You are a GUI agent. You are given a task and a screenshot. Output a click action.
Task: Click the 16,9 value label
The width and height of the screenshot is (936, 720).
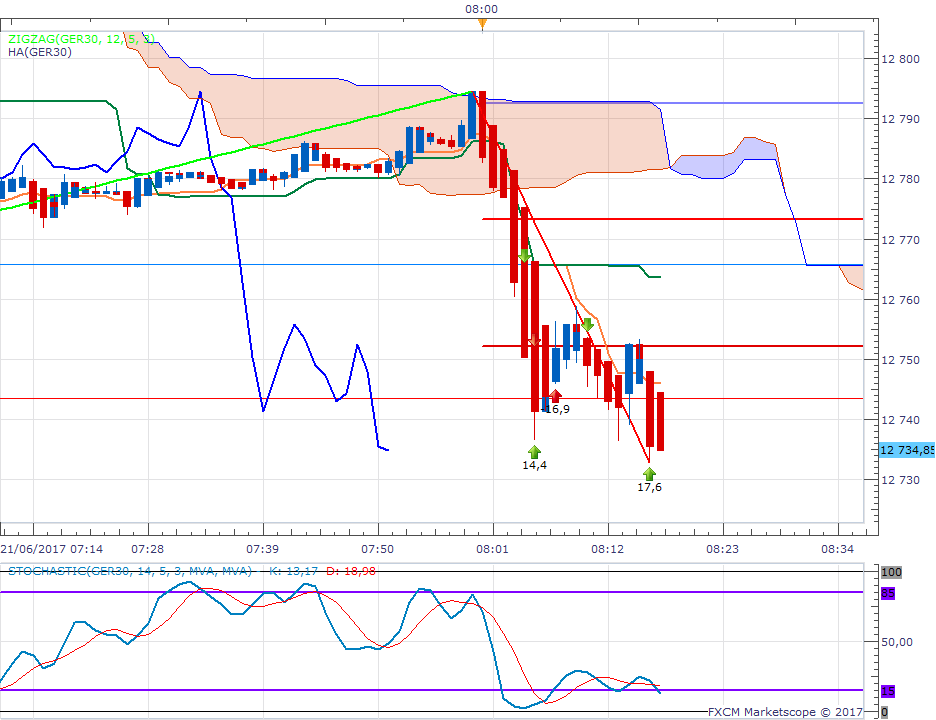click(558, 409)
